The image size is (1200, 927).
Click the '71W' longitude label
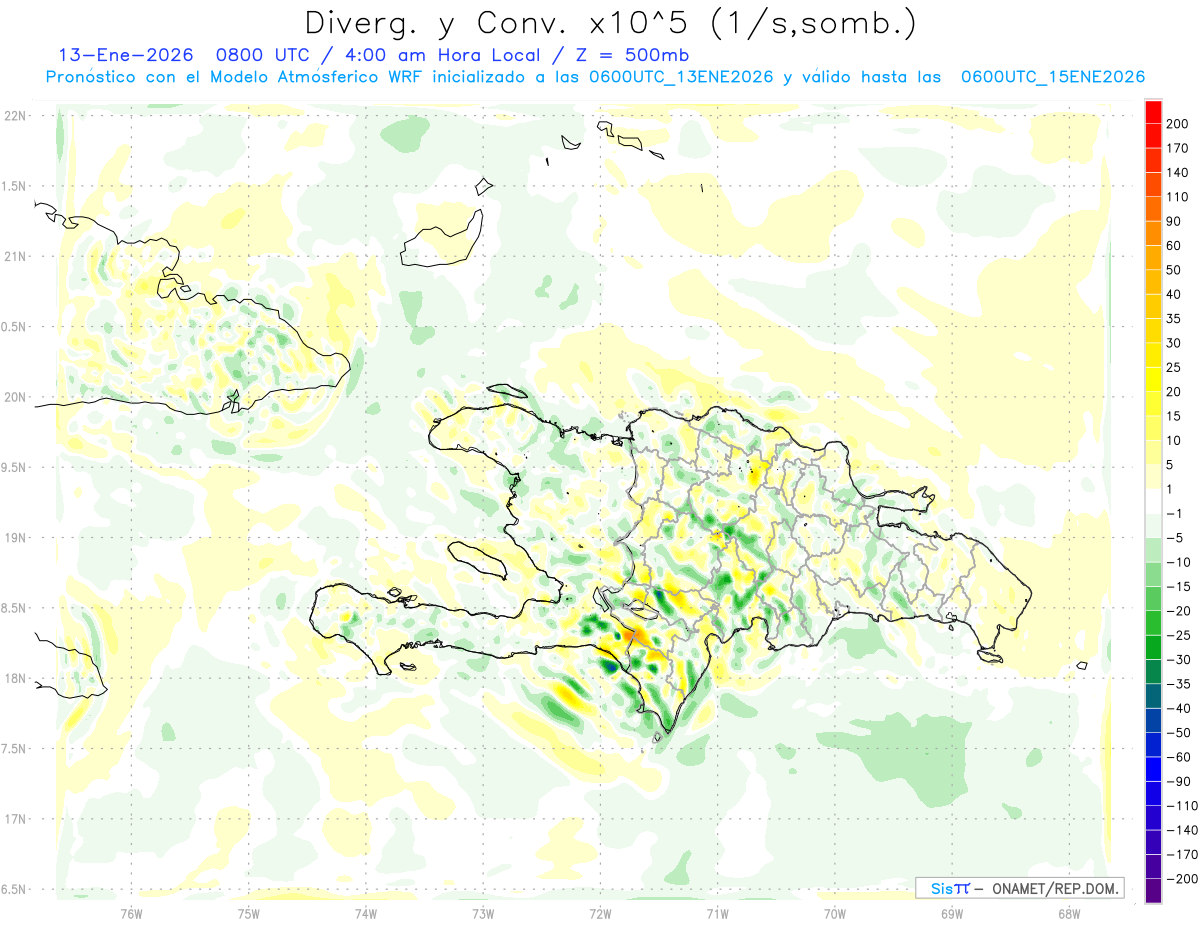[717, 913]
